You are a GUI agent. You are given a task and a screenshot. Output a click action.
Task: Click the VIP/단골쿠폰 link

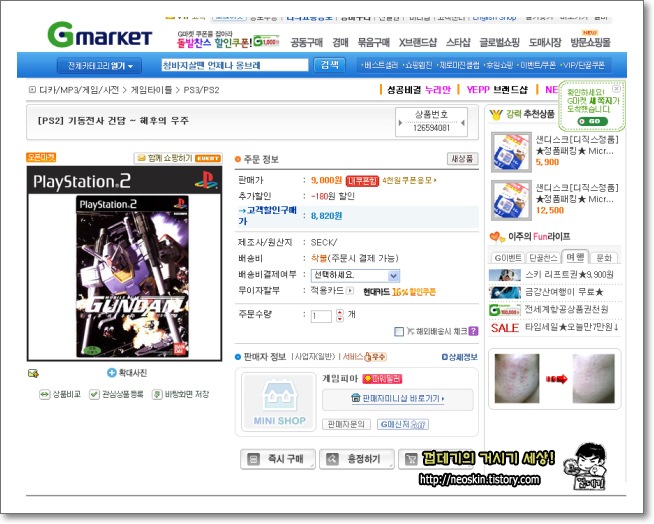(583, 66)
